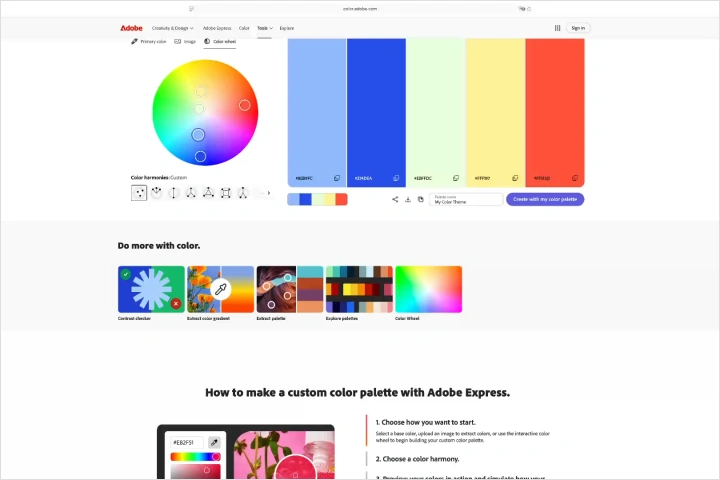Open the Color nav item

coord(244,28)
